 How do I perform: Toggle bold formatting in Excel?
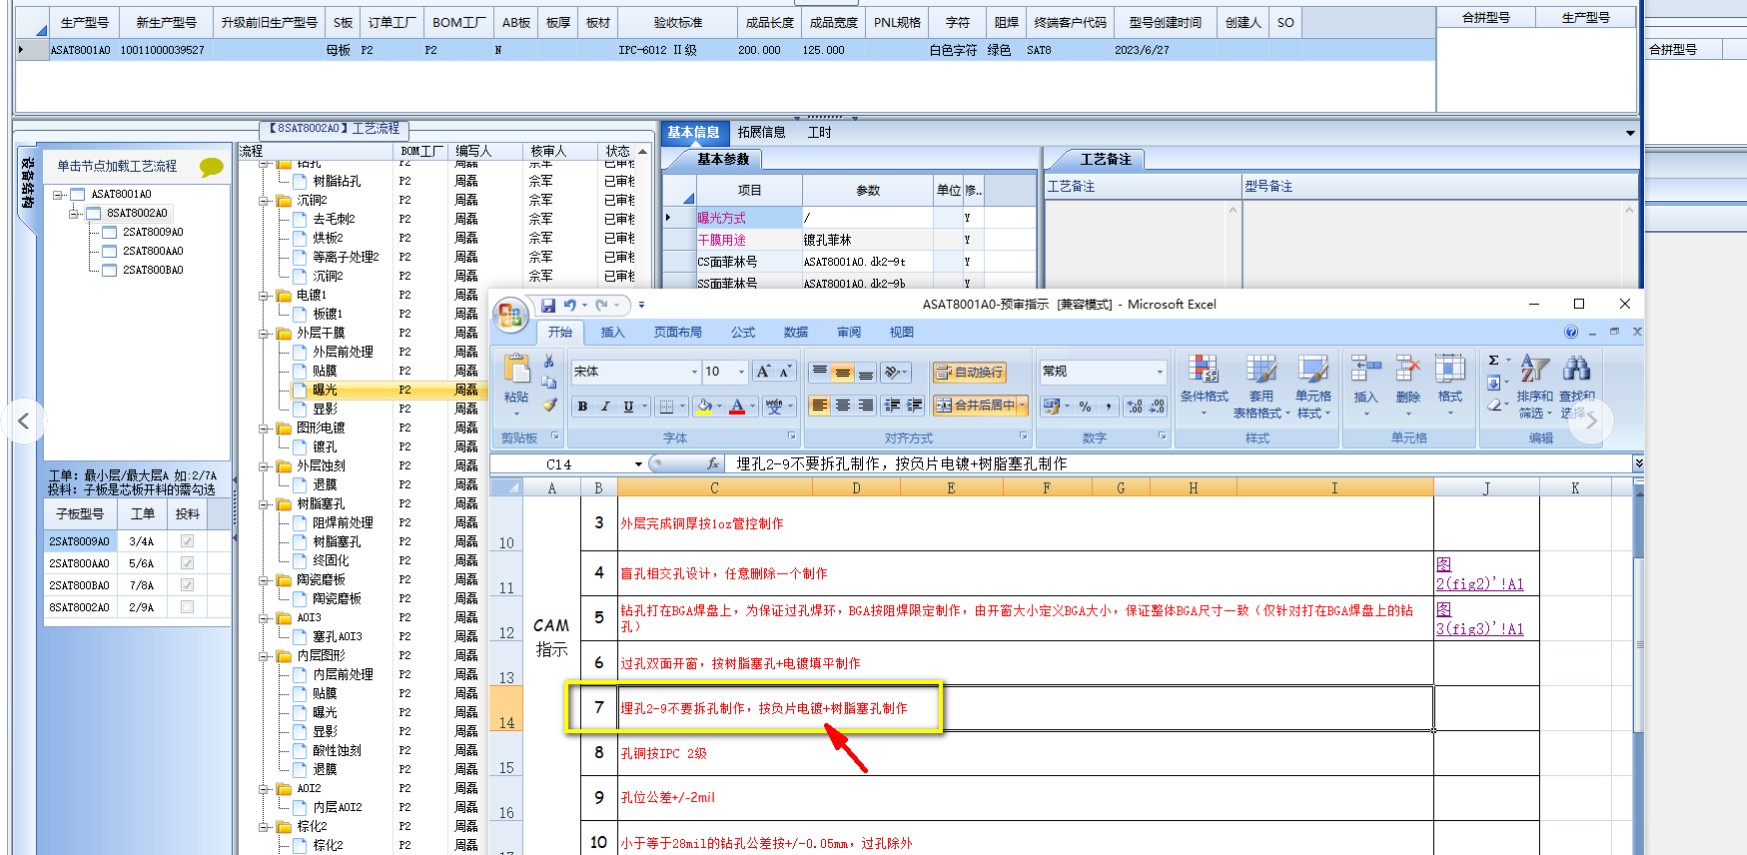tap(582, 406)
